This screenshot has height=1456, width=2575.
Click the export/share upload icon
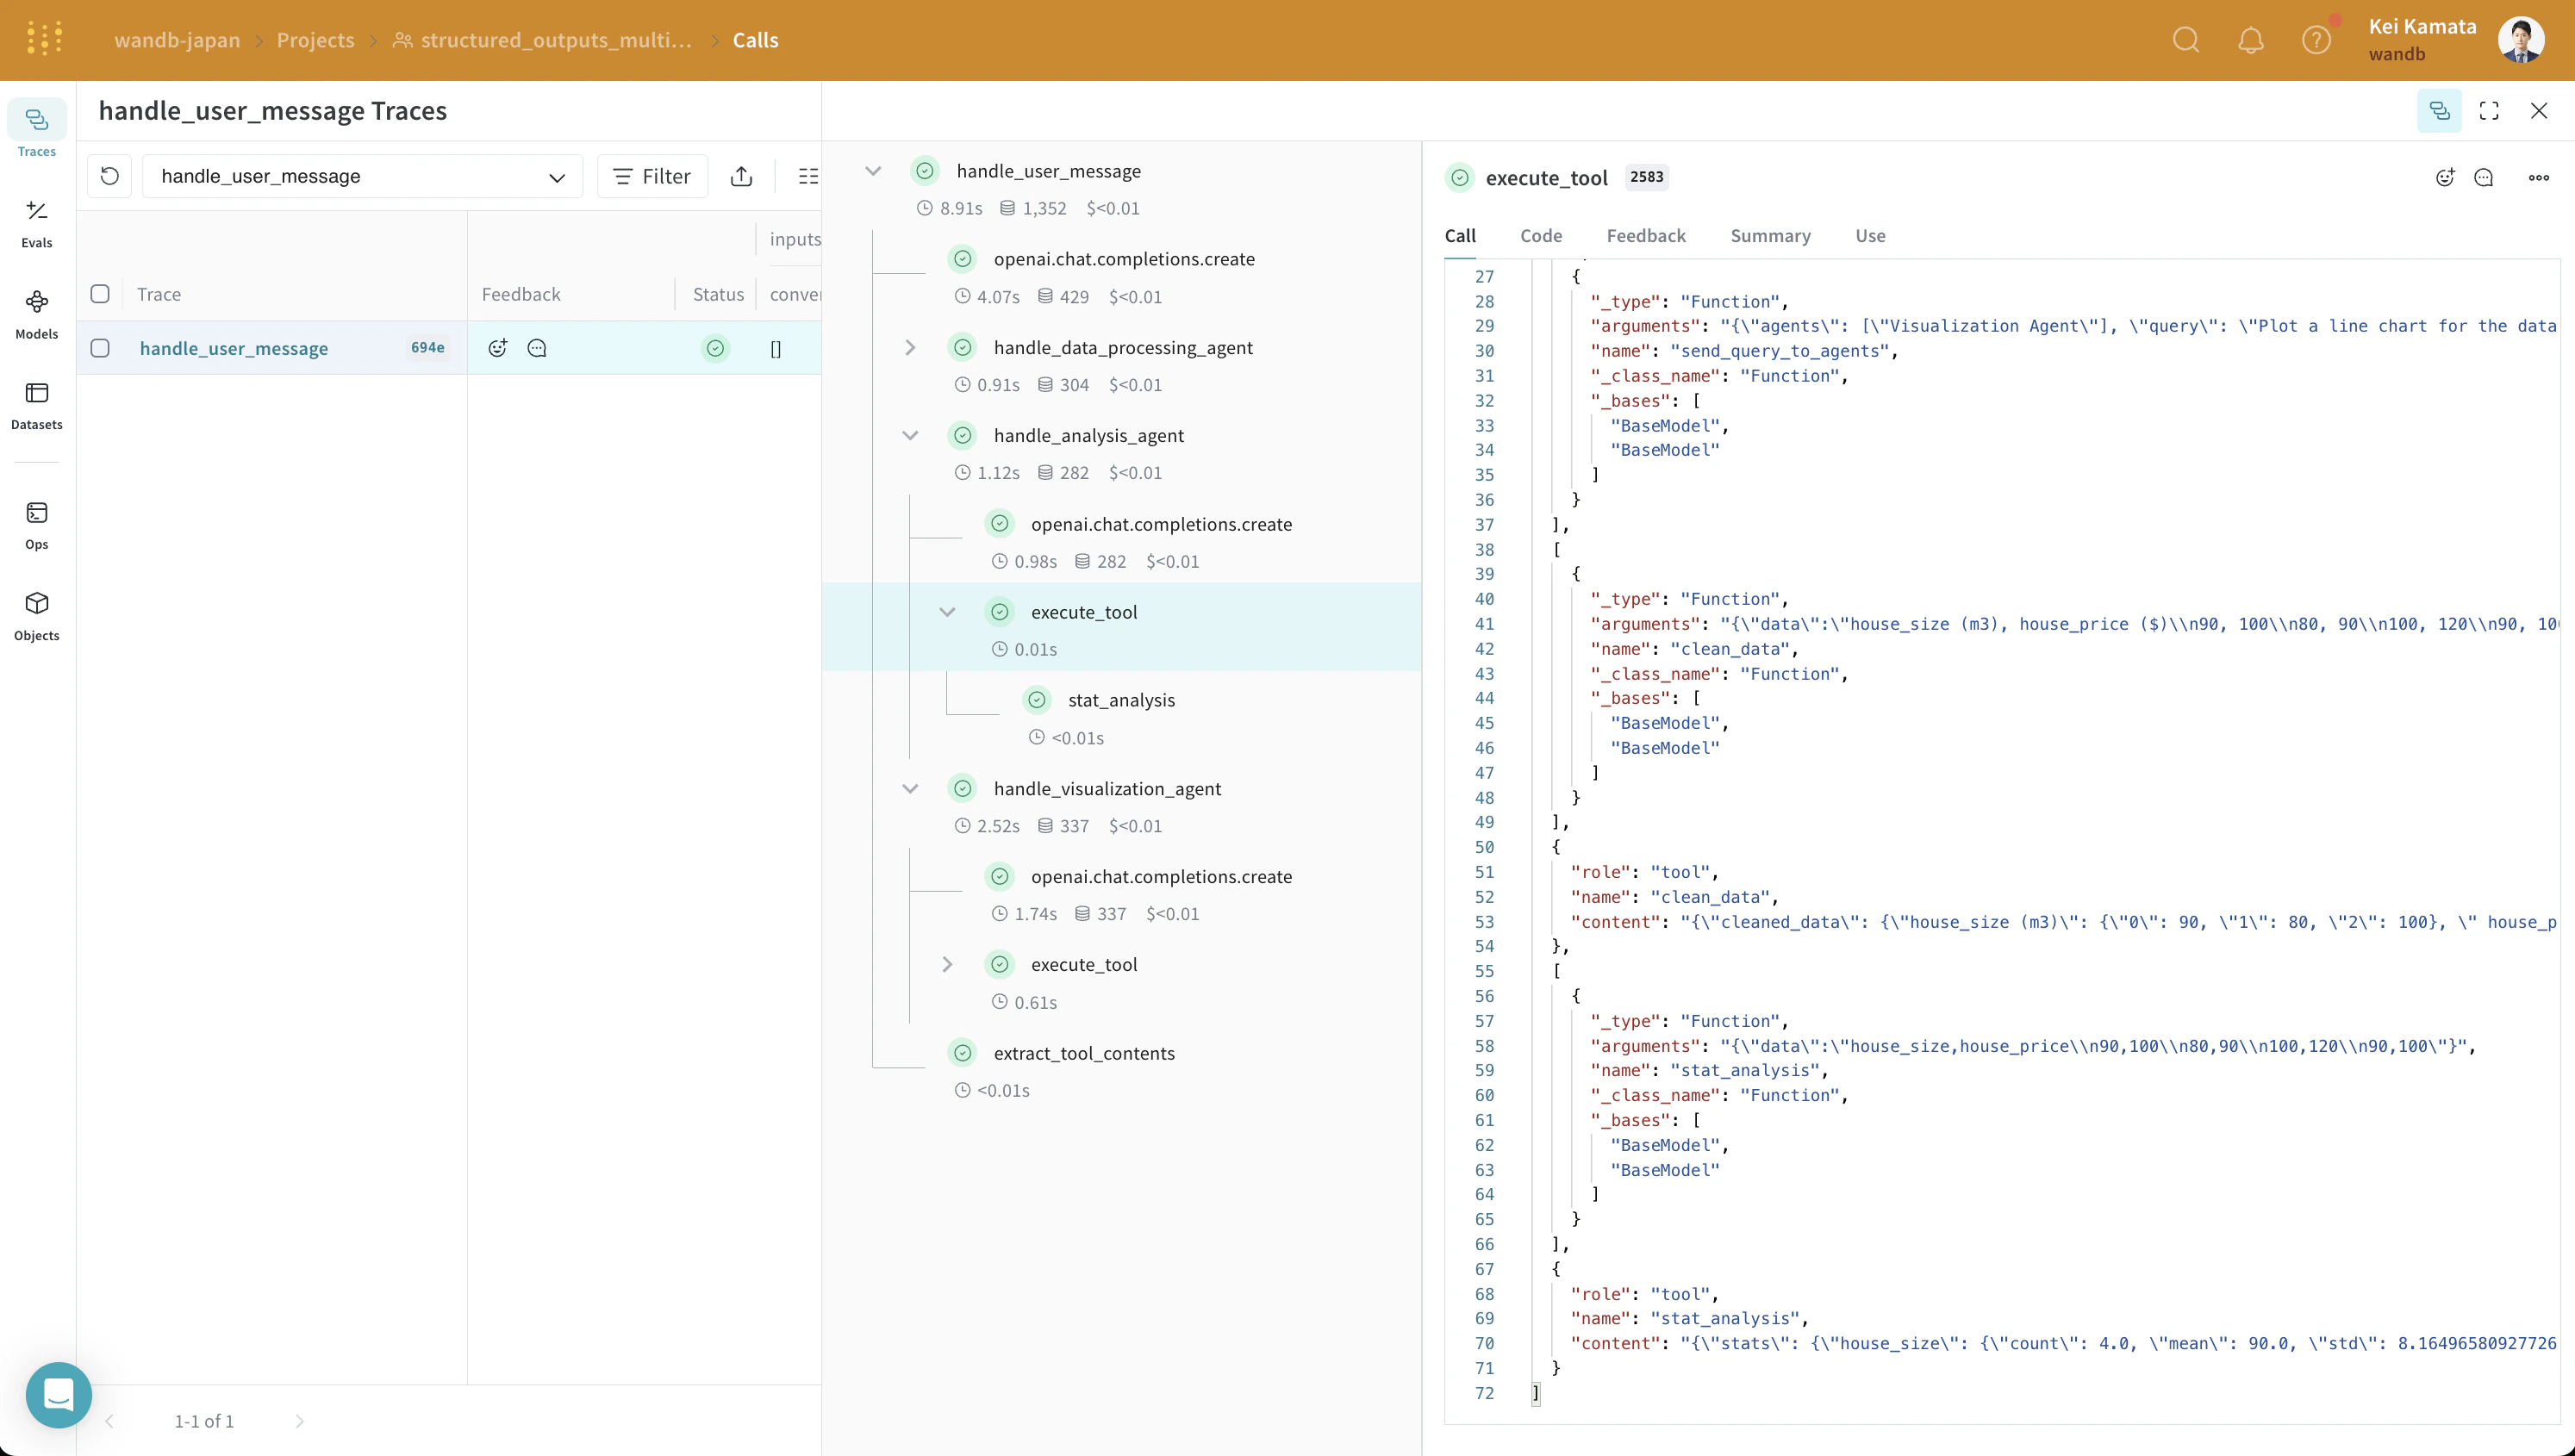pos(741,176)
